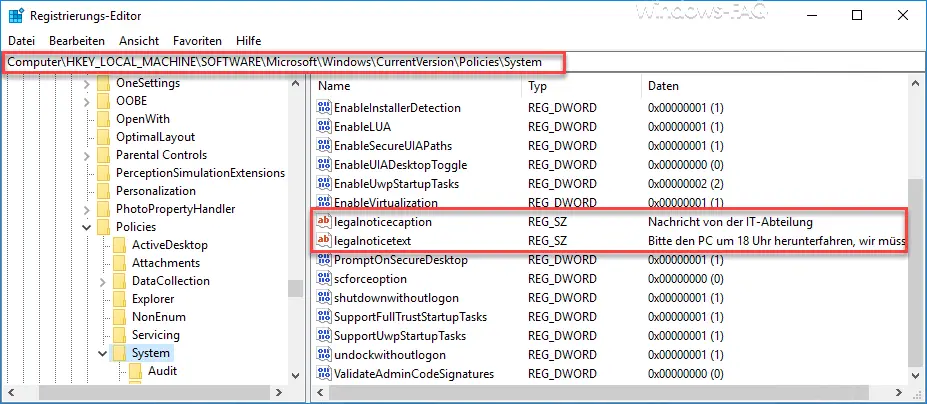The width and height of the screenshot is (927, 404).
Task: Click the EnableUwpStartupTasks value icon
Action: coord(324,183)
